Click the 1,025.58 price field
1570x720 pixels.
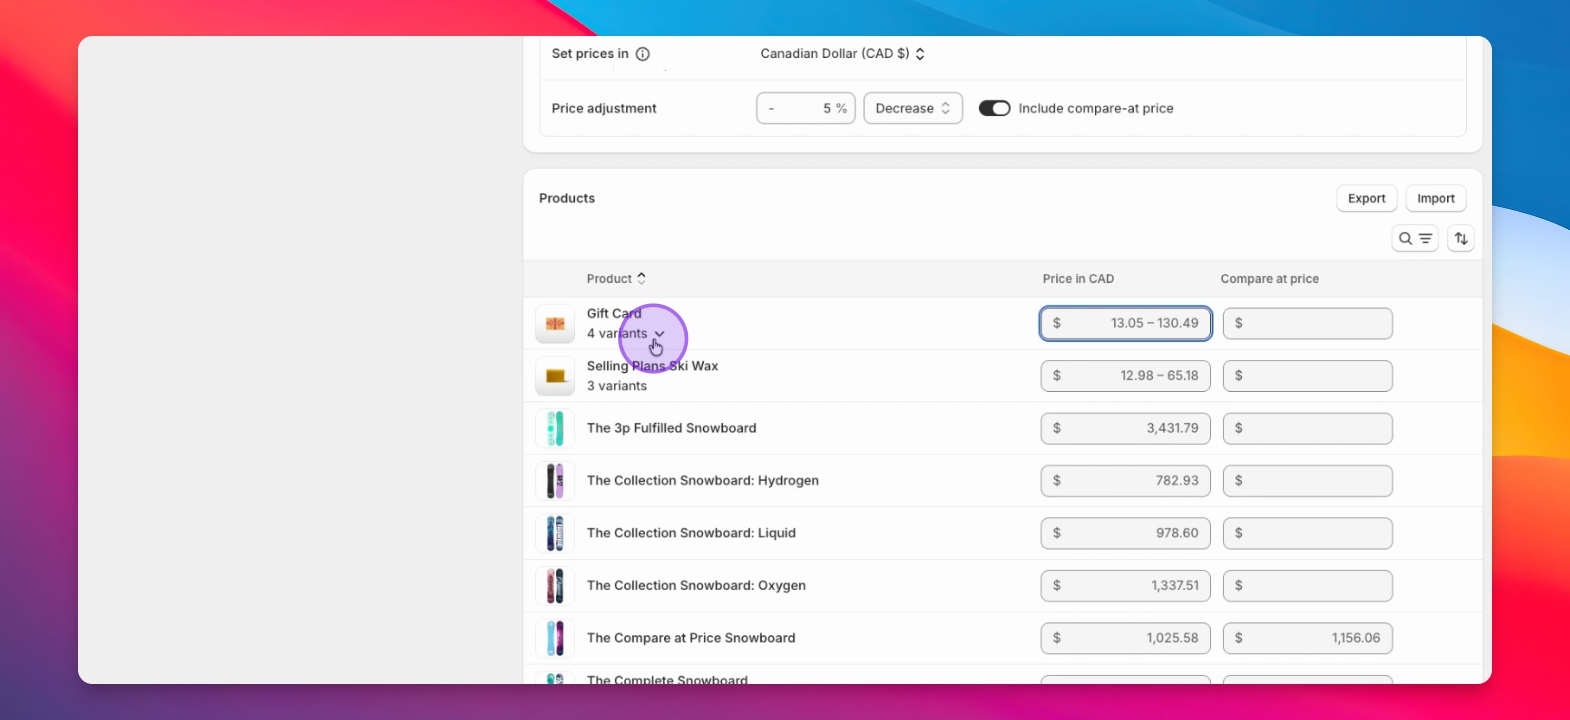[1126, 638]
